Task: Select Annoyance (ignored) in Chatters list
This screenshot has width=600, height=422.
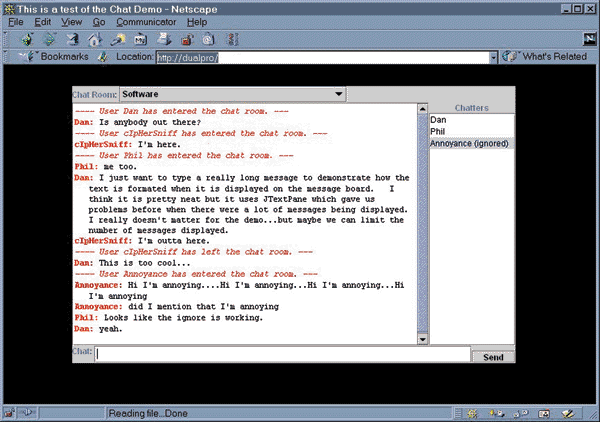Action: [469, 143]
